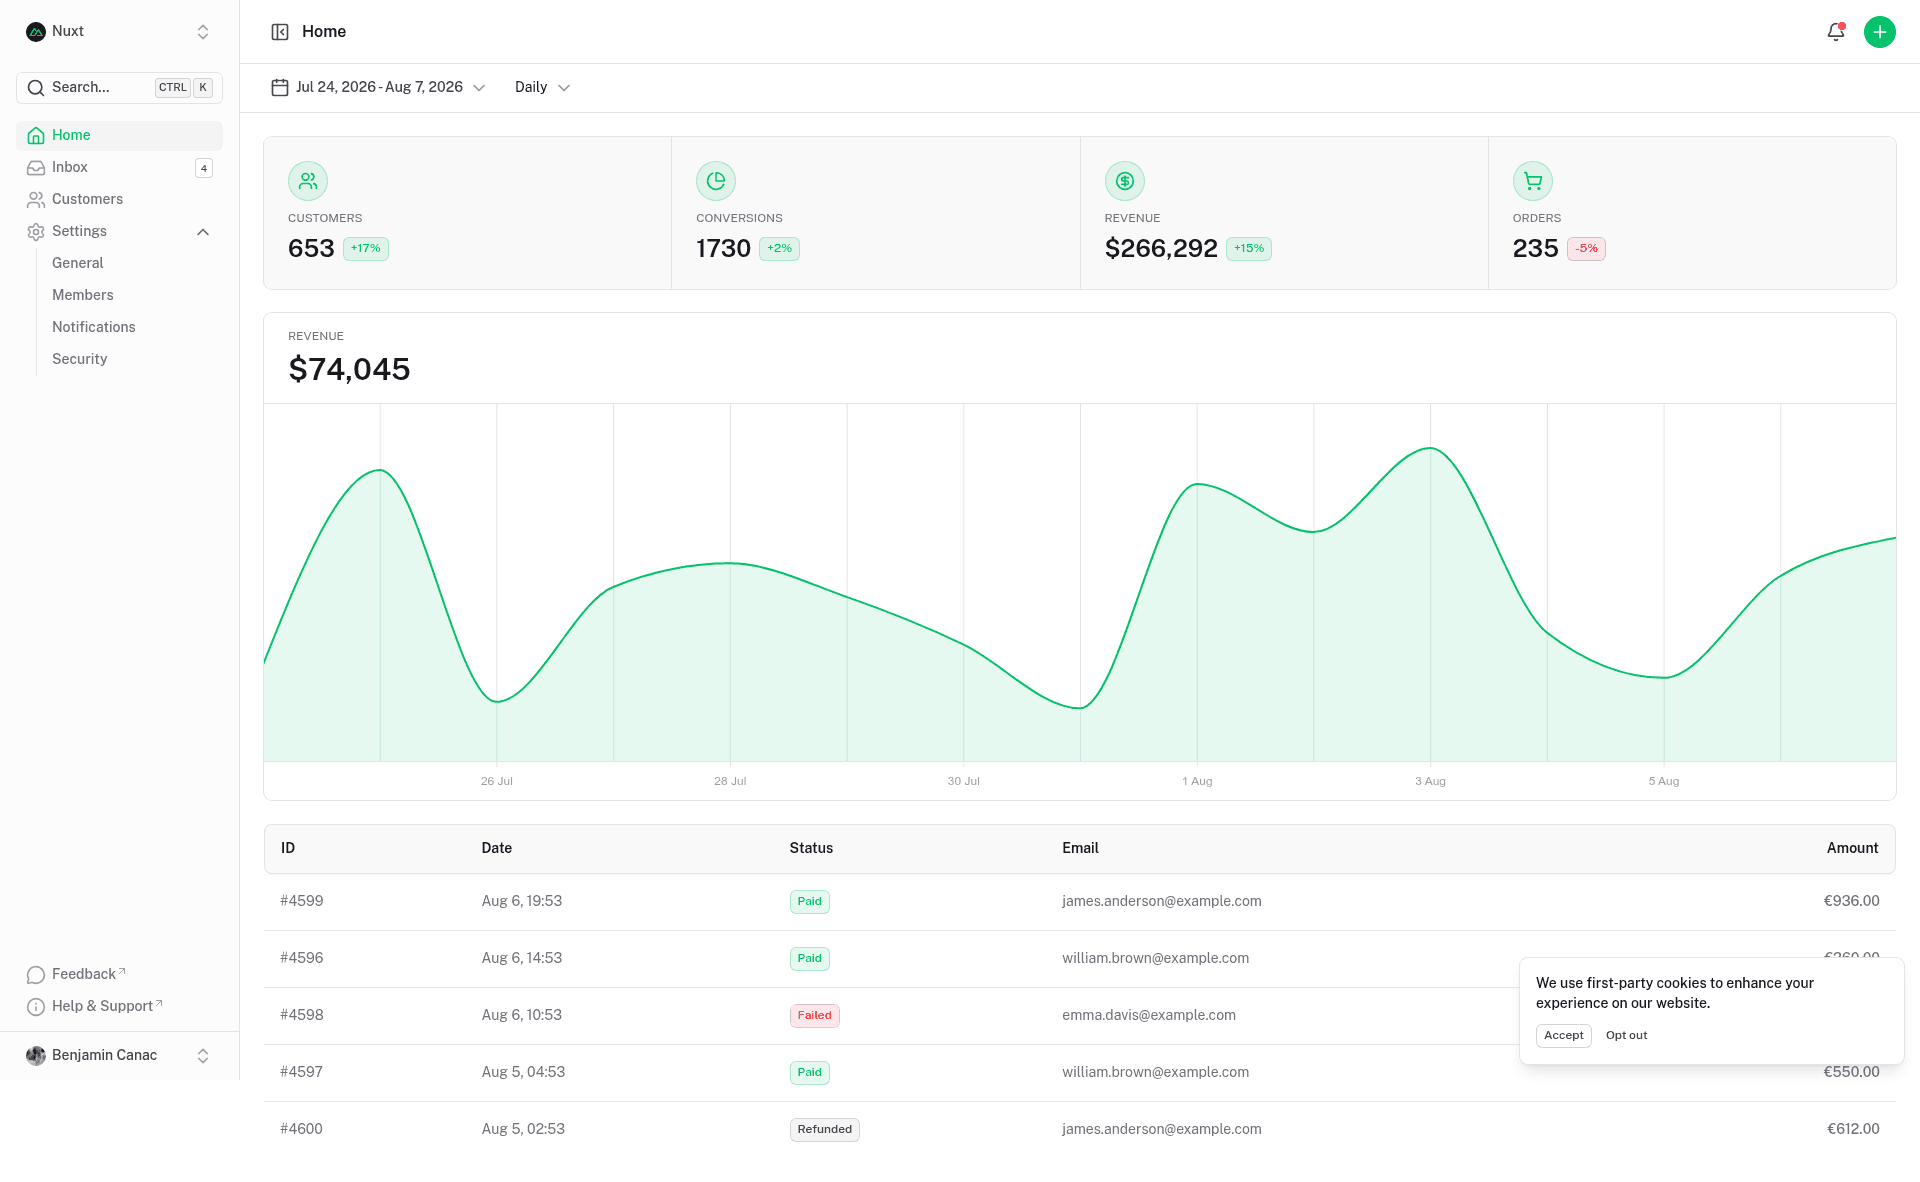Collapse the Settings submenu chevron
This screenshot has width=1920, height=1182.
[203, 232]
